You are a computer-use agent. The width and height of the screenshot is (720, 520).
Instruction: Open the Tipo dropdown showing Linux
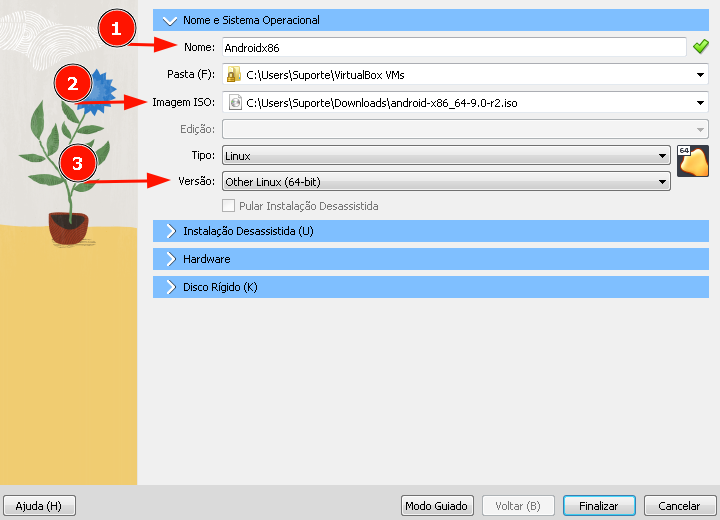[446, 156]
